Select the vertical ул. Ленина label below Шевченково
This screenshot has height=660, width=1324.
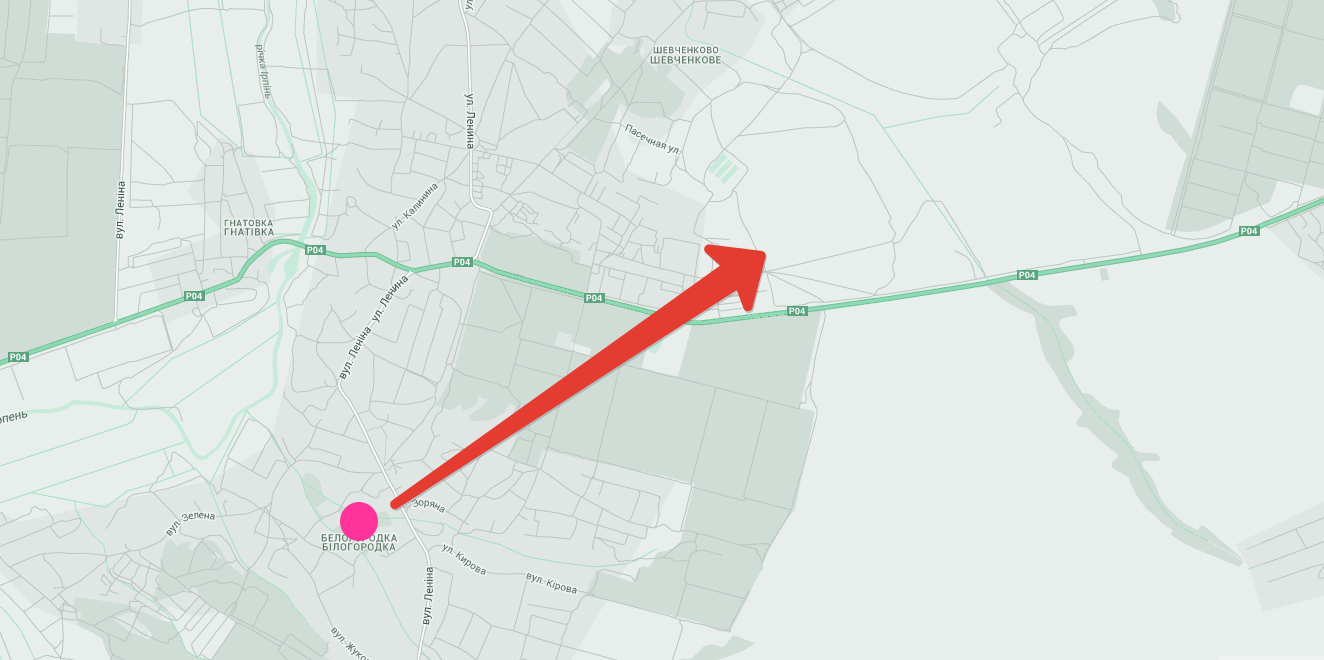469,121
